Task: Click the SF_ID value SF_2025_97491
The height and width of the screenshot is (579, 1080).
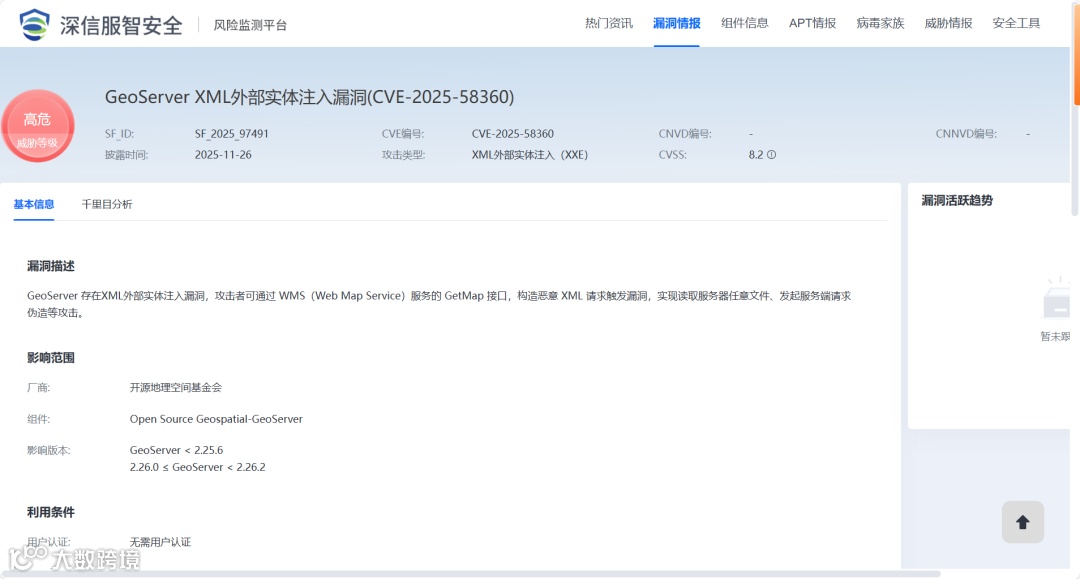Action: point(231,134)
